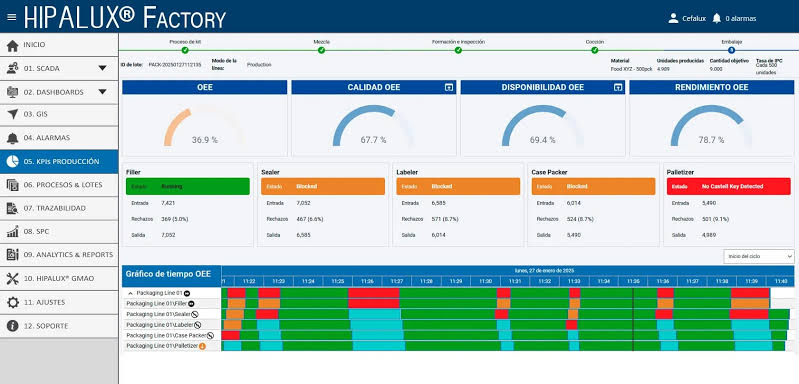Click the Filler Running status bar
This screenshot has height=384, width=799.
(188, 186)
